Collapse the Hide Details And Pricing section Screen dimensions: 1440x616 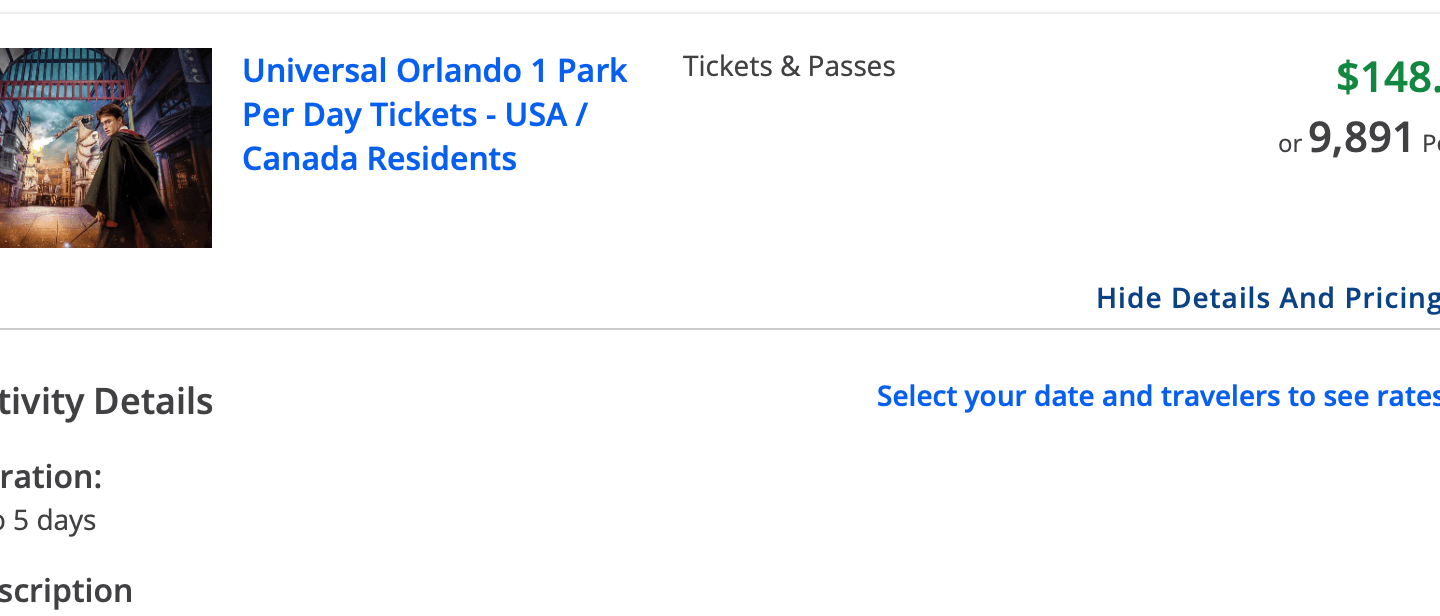(1267, 298)
